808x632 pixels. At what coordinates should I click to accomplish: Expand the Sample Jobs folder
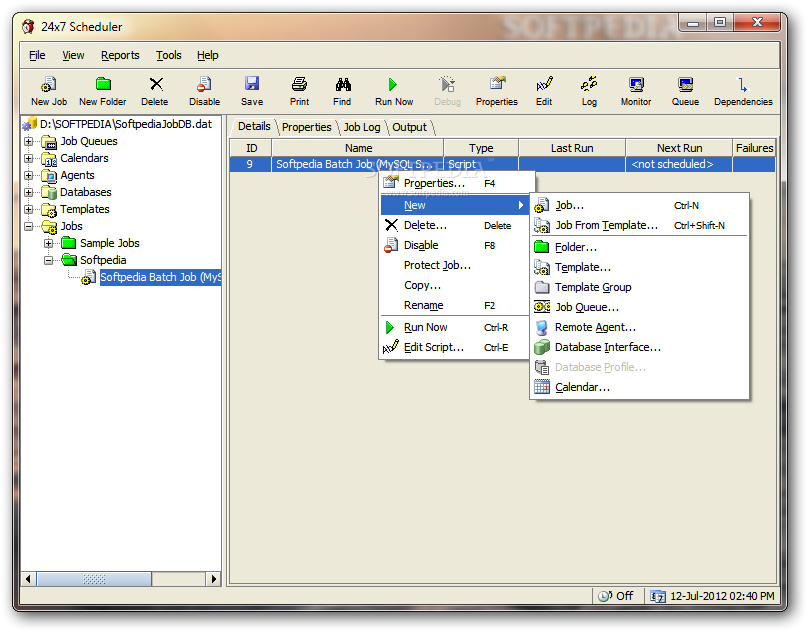coord(48,243)
